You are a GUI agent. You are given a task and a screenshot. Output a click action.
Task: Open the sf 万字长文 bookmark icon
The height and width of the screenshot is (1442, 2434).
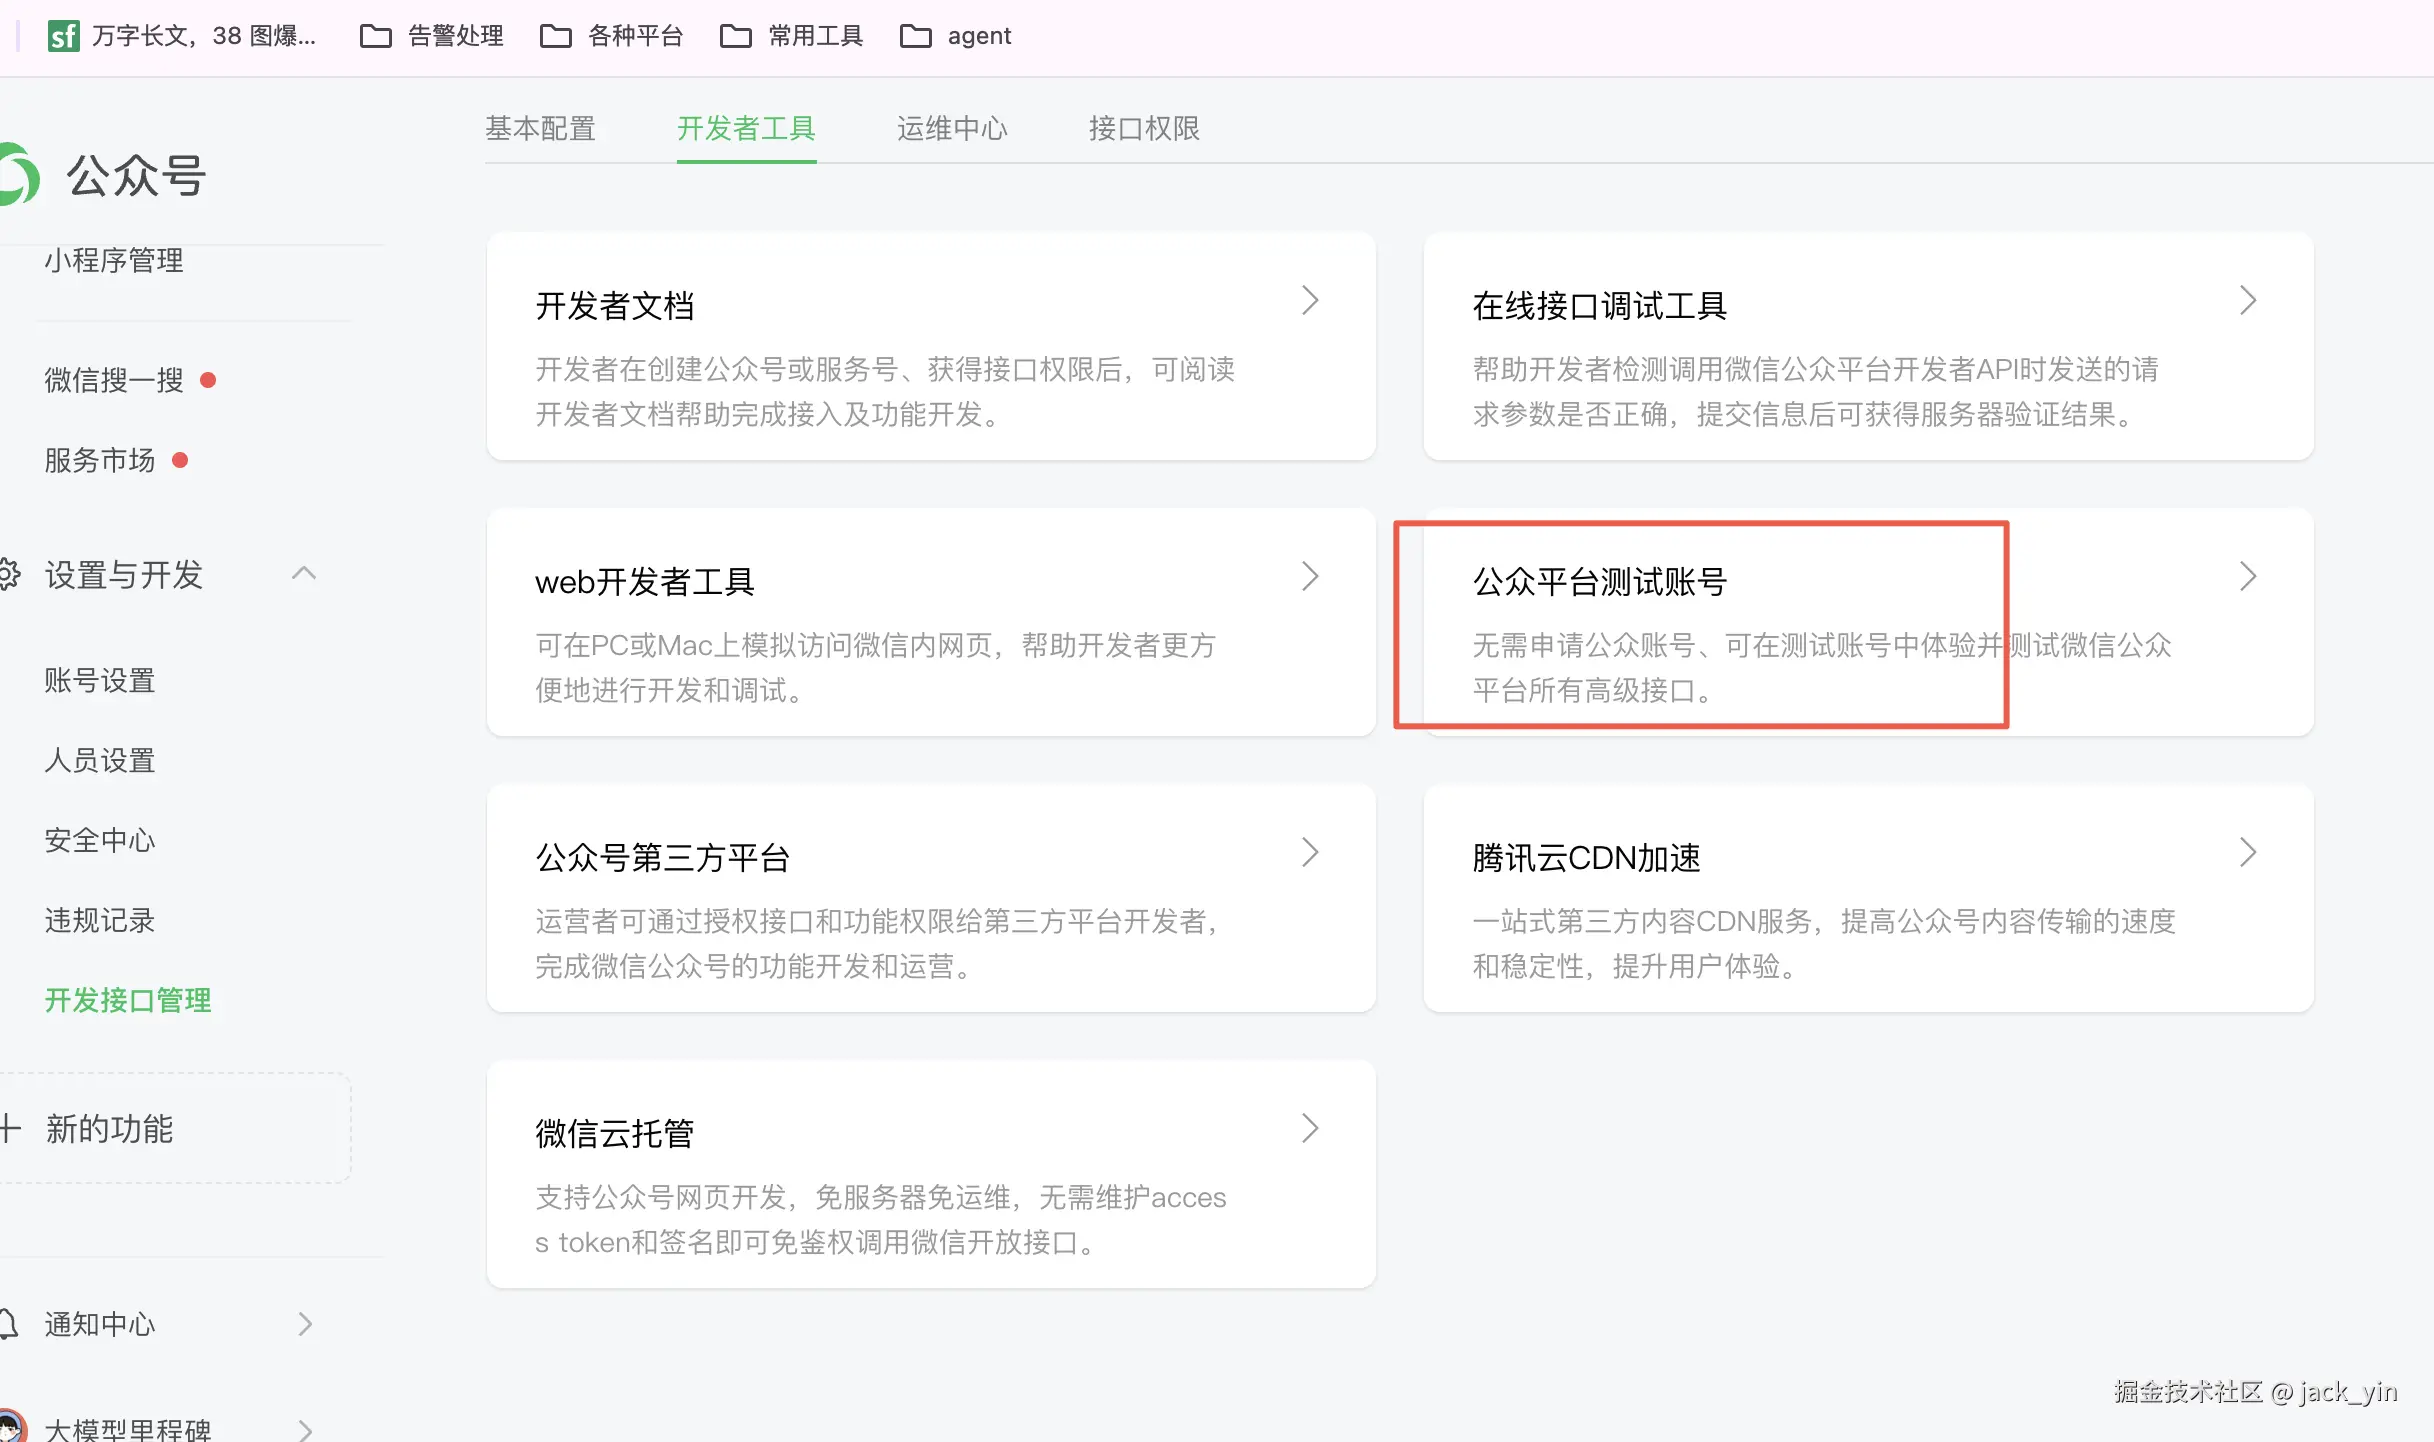(63, 36)
